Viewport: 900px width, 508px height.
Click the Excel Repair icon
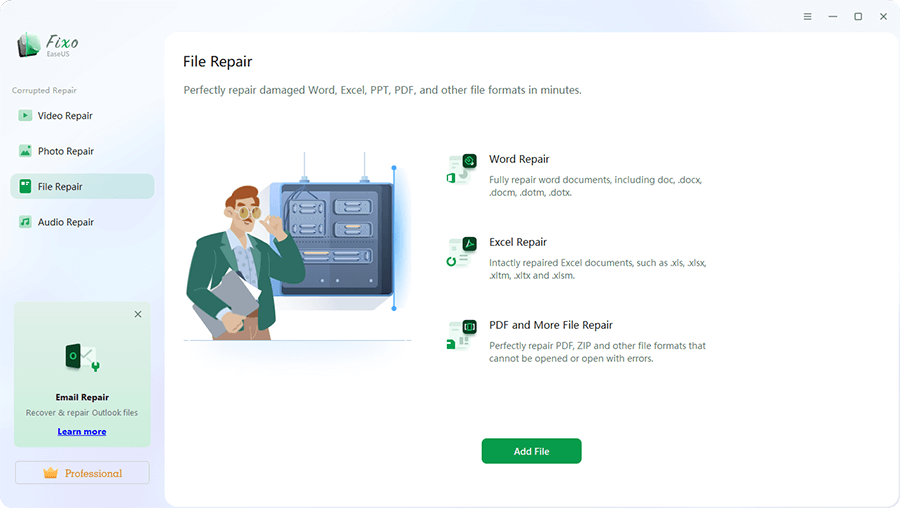click(462, 252)
